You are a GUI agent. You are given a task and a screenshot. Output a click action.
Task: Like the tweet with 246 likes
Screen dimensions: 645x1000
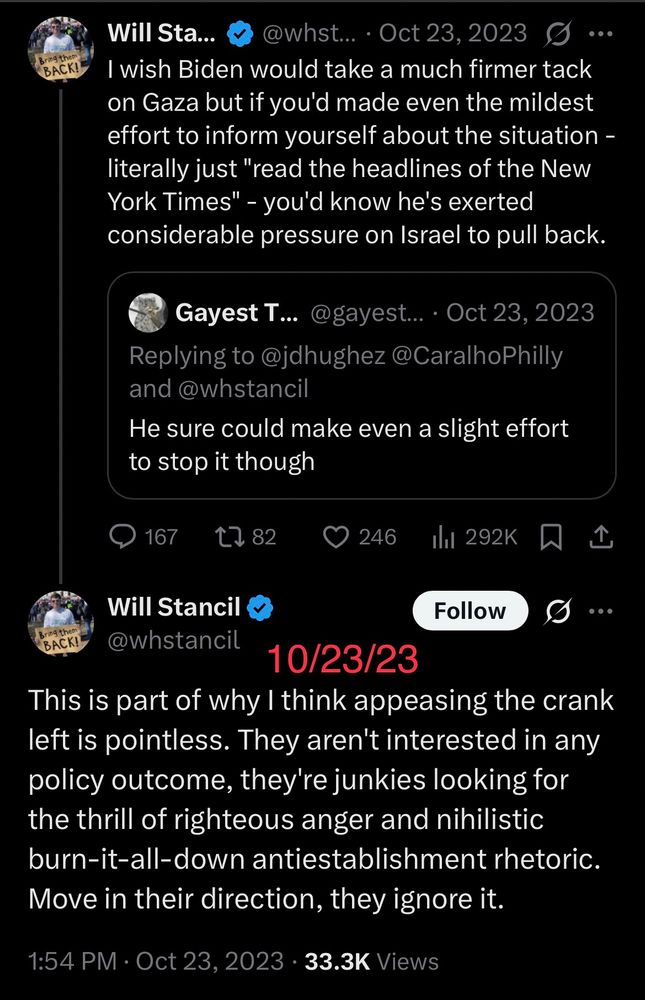tap(336, 537)
